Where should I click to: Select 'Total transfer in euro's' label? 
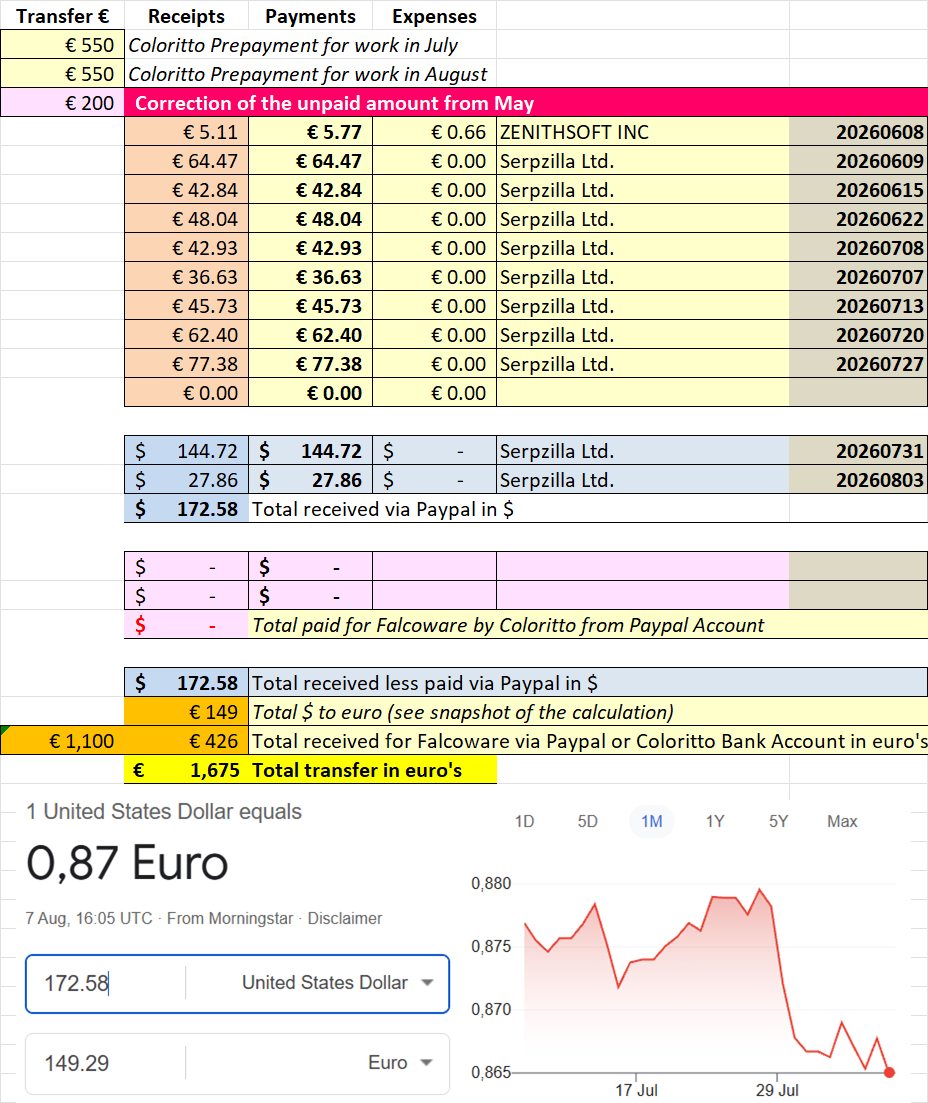tap(357, 770)
